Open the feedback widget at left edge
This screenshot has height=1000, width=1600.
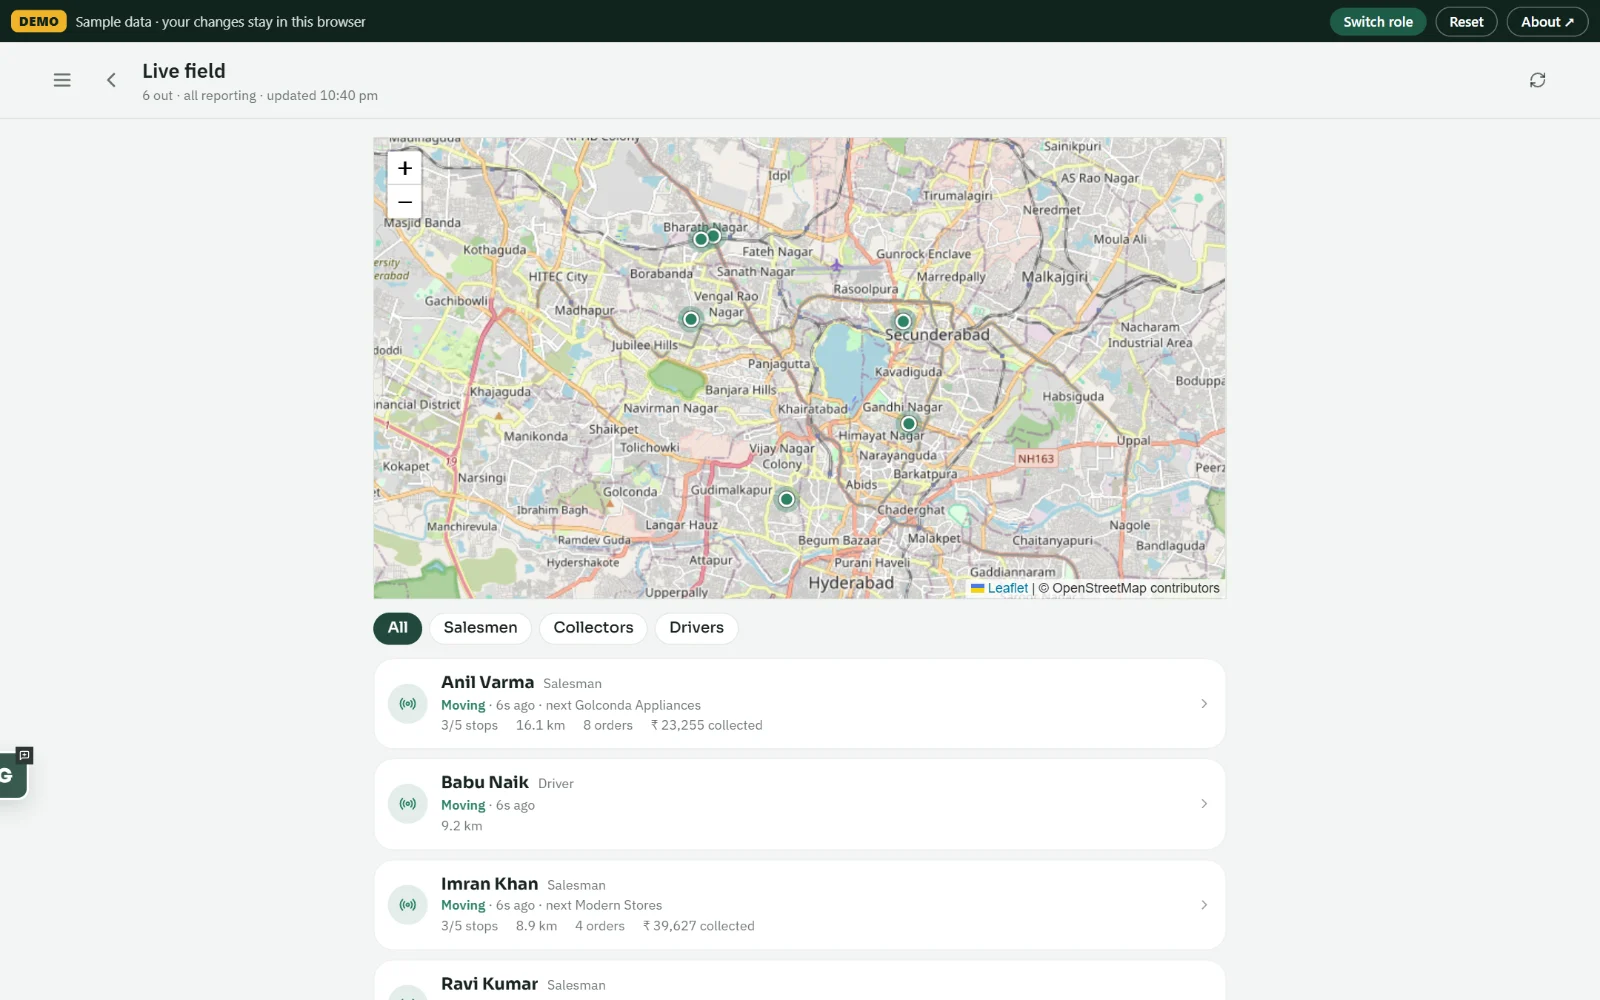(x=12, y=774)
